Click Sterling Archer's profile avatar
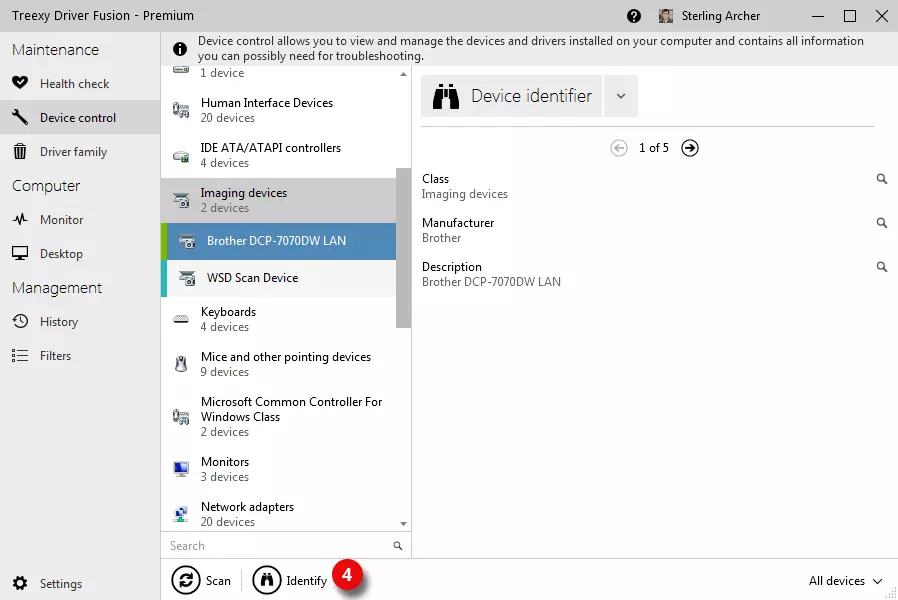This screenshot has height=600, width=898. (x=665, y=16)
